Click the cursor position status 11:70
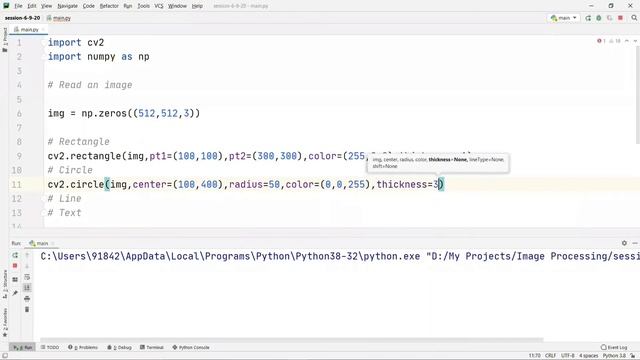 point(534,356)
